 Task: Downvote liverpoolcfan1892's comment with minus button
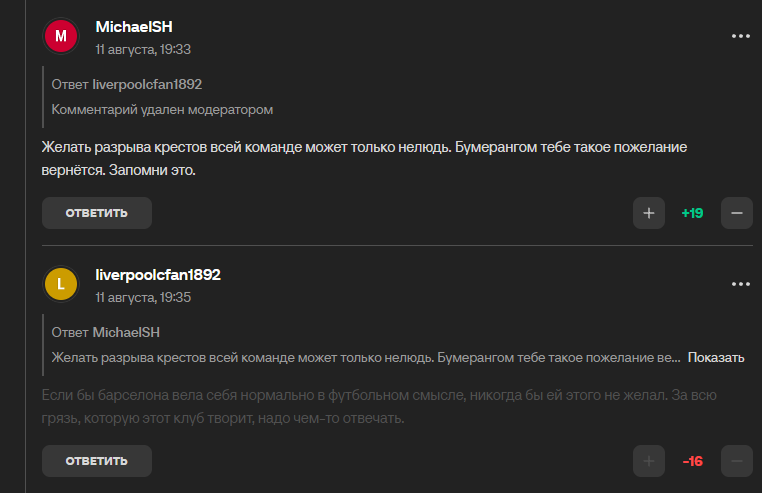(x=737, y=461)
